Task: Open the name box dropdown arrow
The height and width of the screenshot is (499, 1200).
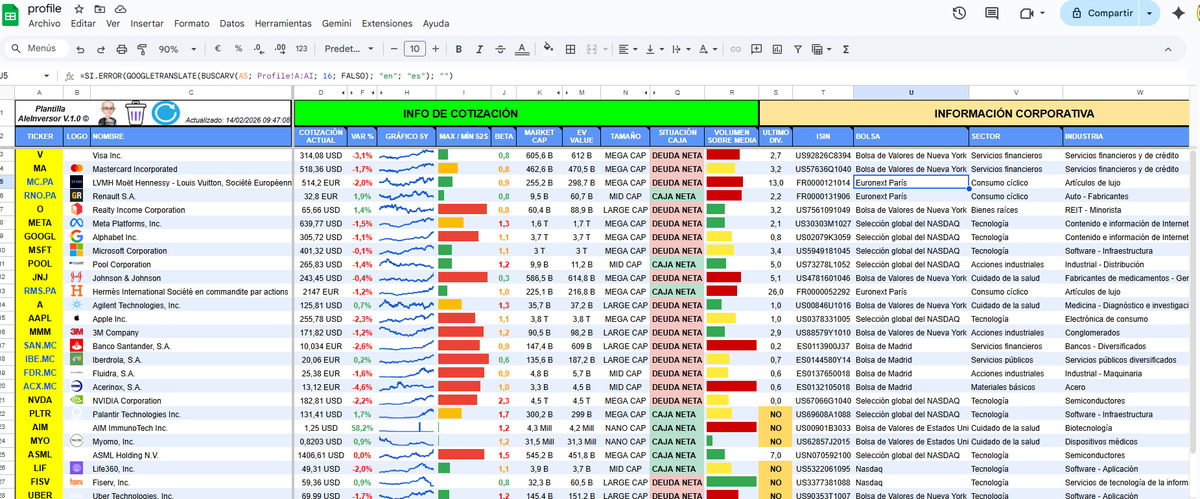Action: click(x=46, y=76)
